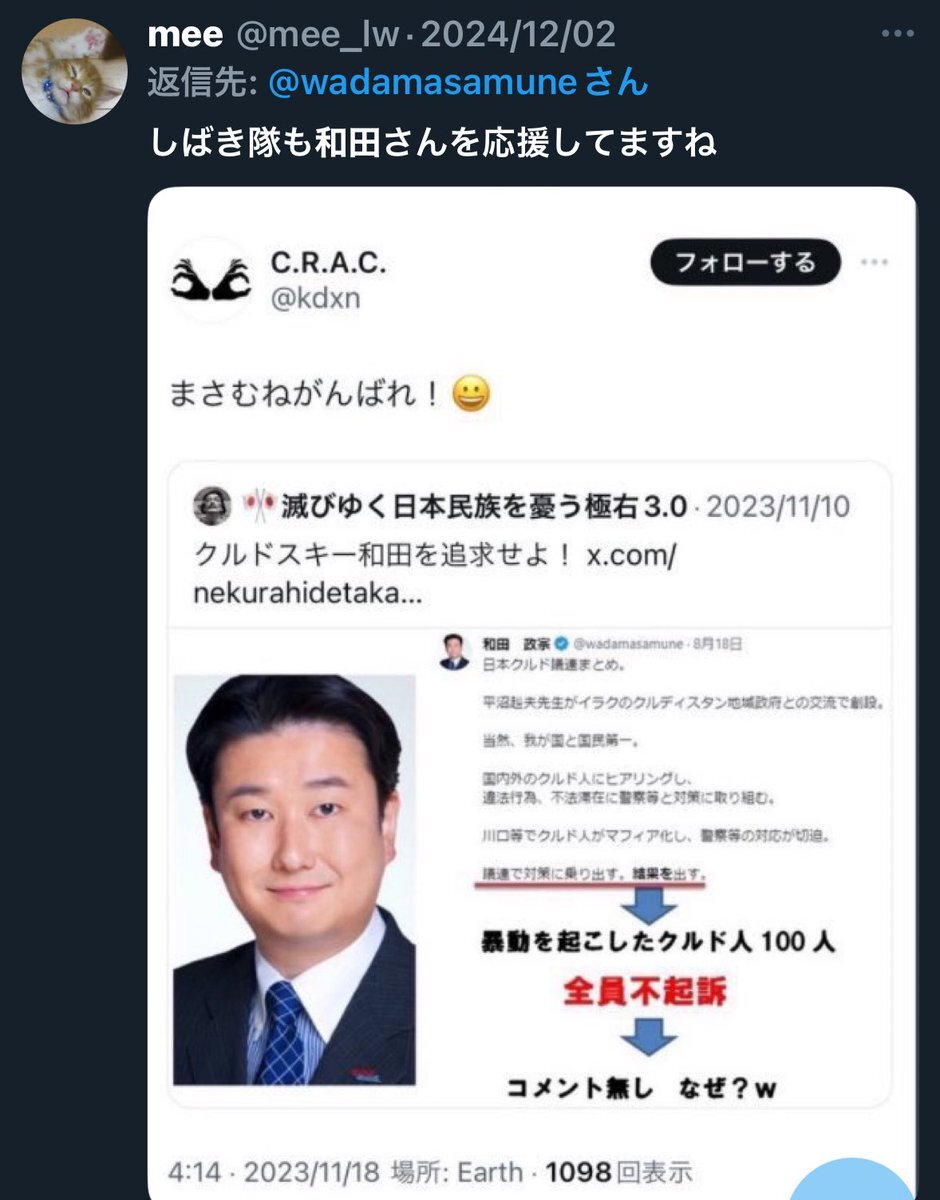Open more options on the C.R.A.C. embedded post
Image resolution: width=940 pixels, height=1200 pixels.
875,263
